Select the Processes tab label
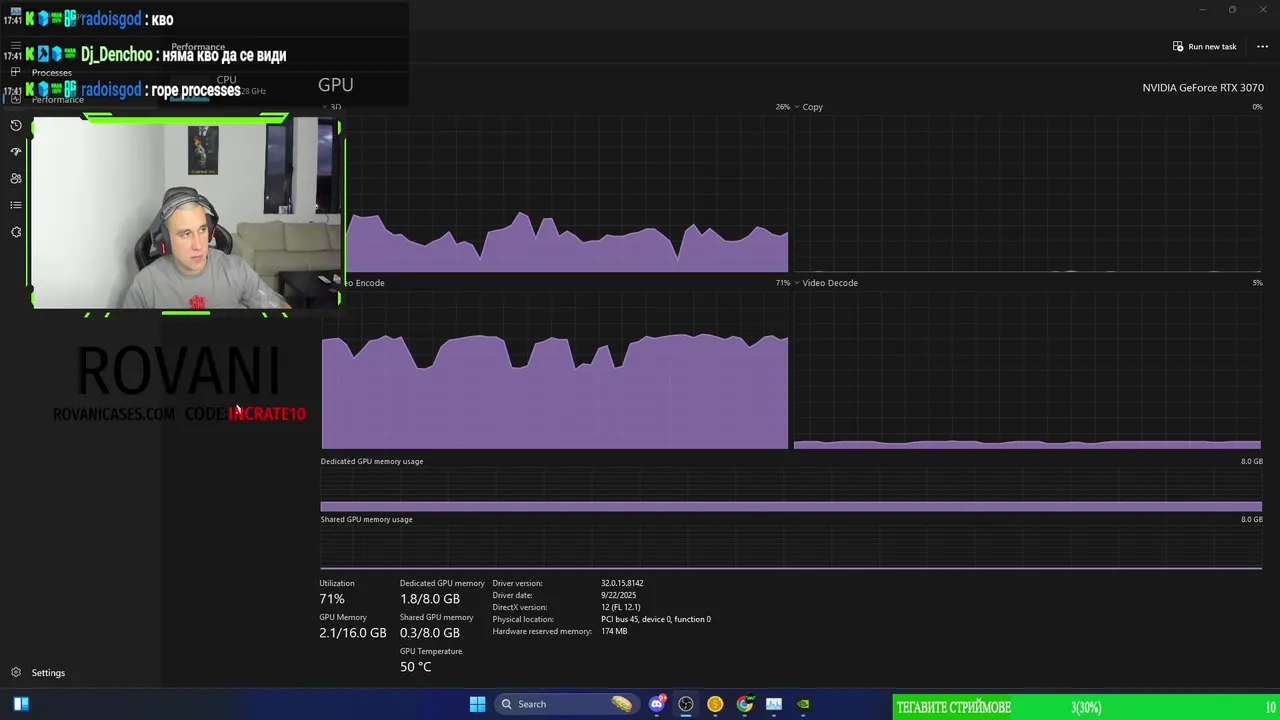Screen dimensions: 1280x720 pyautogui.click(x=52, y=72)
